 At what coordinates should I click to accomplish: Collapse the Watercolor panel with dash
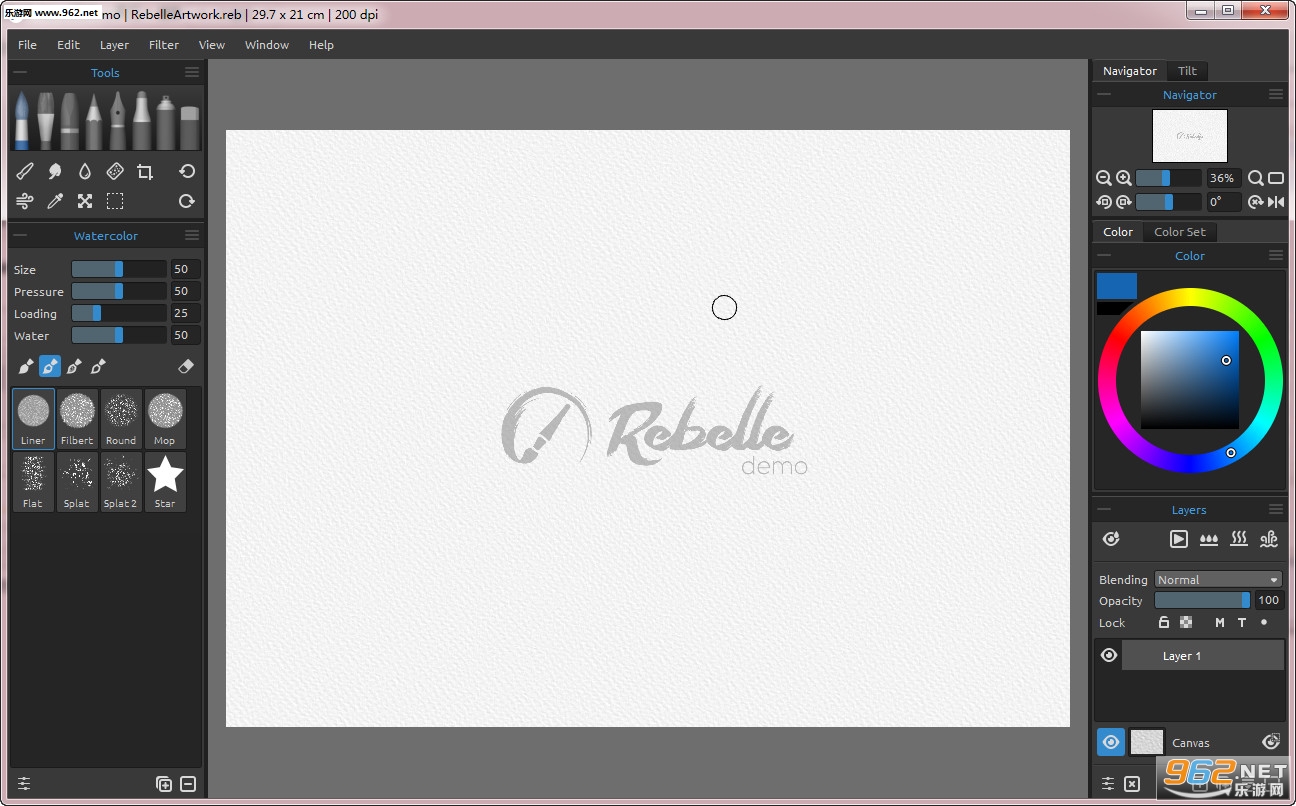pos(20,235)
